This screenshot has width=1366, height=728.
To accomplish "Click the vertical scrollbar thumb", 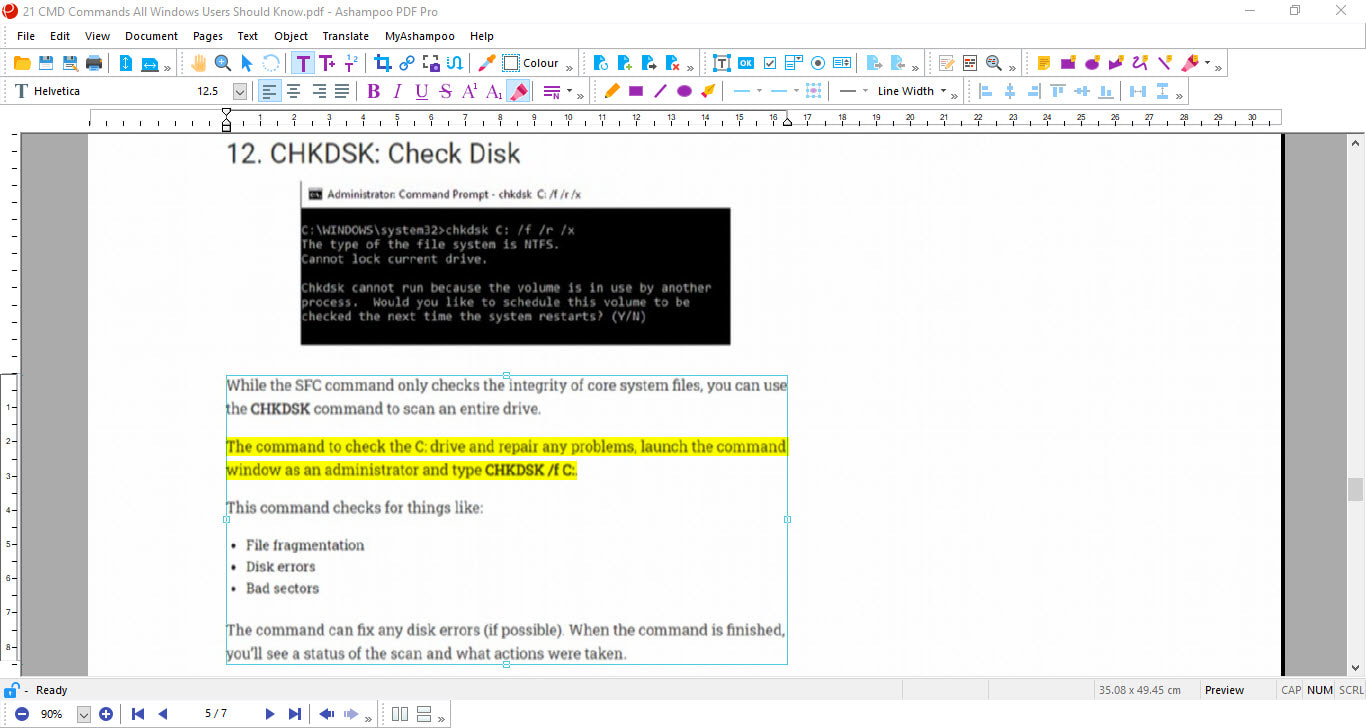I will coord(1355,489).
